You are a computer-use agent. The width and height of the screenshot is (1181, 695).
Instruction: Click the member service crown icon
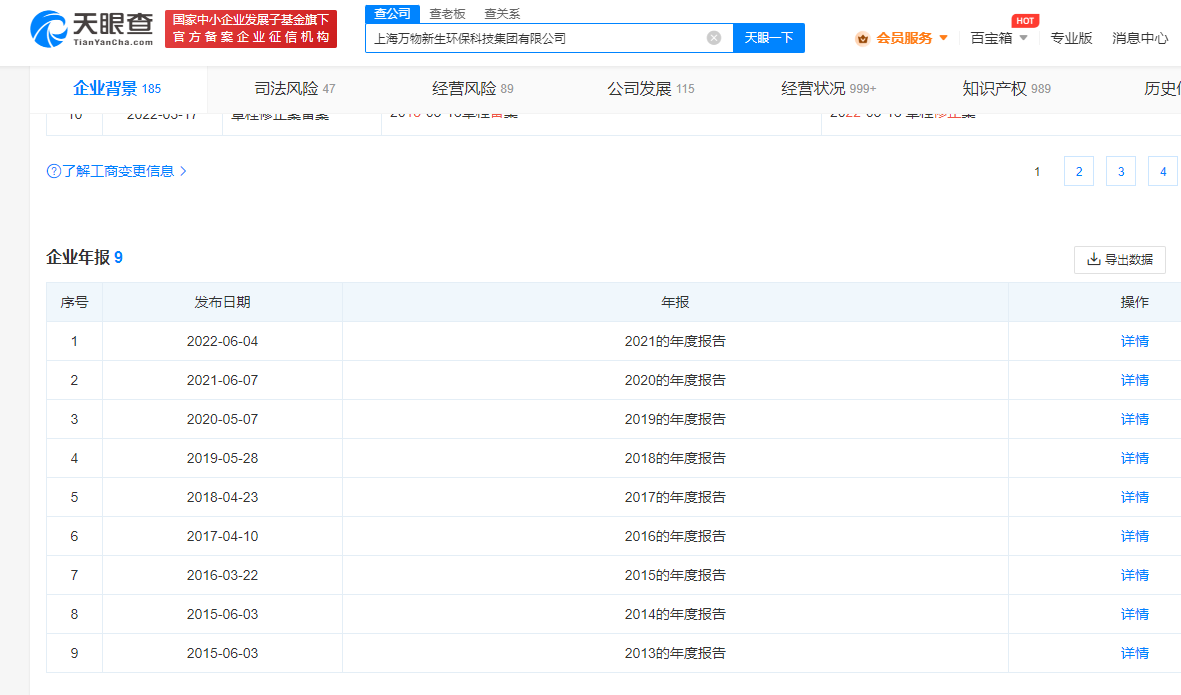[862, 38]
